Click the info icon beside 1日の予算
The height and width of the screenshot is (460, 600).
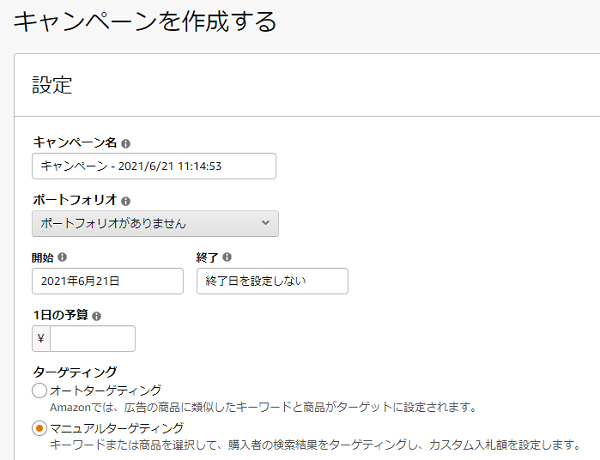coord(96,315)
